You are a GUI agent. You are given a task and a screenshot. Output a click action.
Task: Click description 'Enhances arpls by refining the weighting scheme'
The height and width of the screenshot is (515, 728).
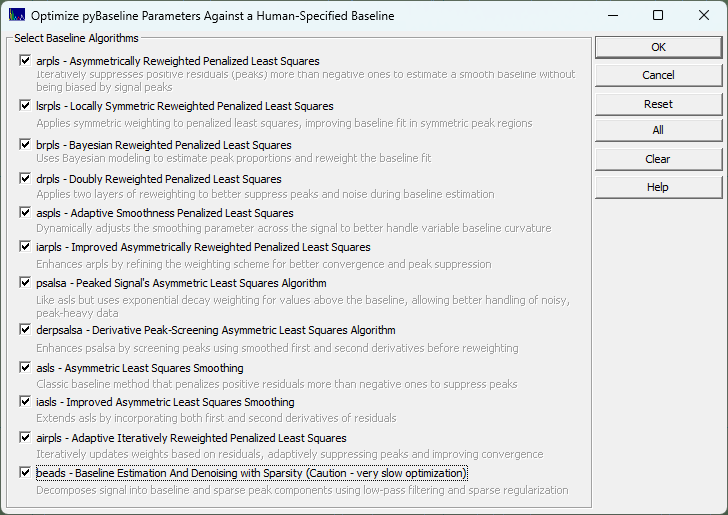click(264, 264)
